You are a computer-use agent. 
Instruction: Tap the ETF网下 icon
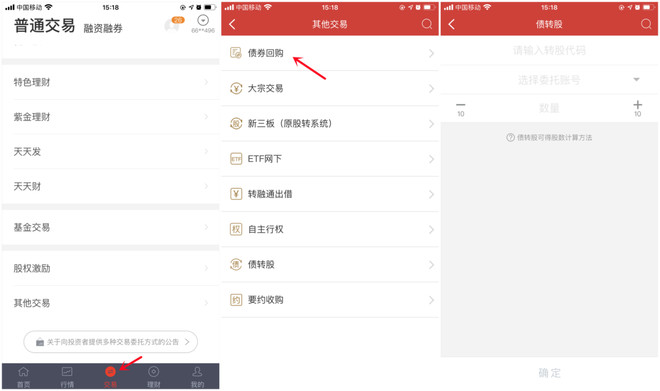[x=236, y=159]
